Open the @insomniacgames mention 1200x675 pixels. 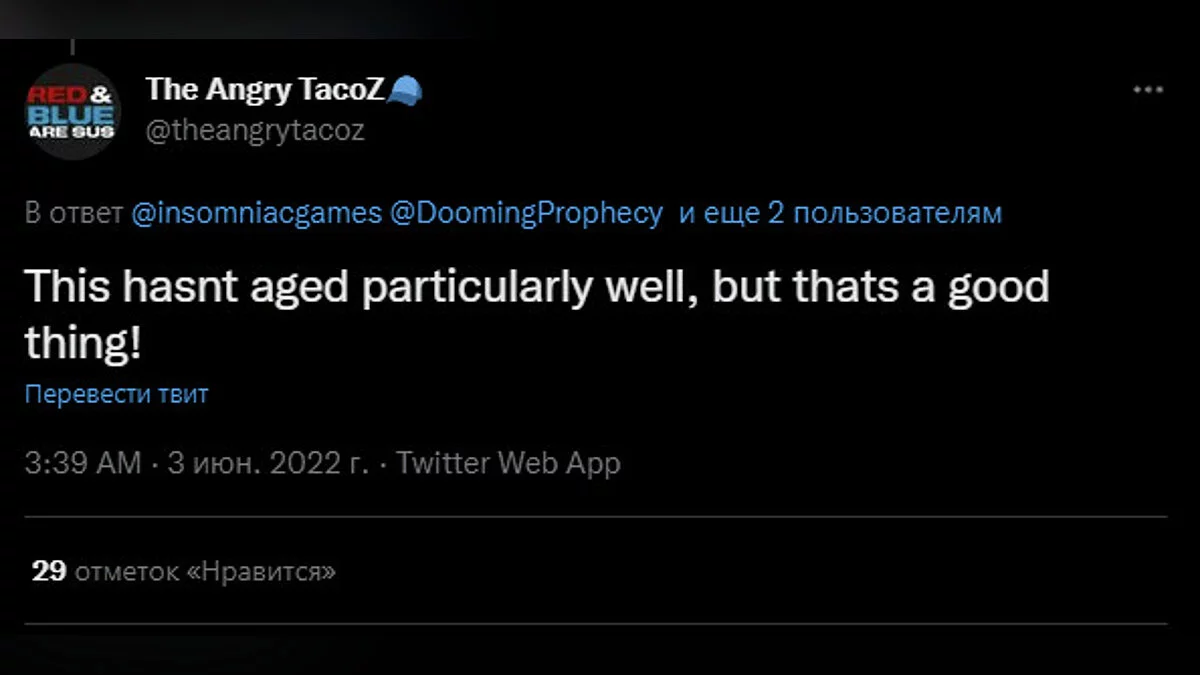(255, 213)
